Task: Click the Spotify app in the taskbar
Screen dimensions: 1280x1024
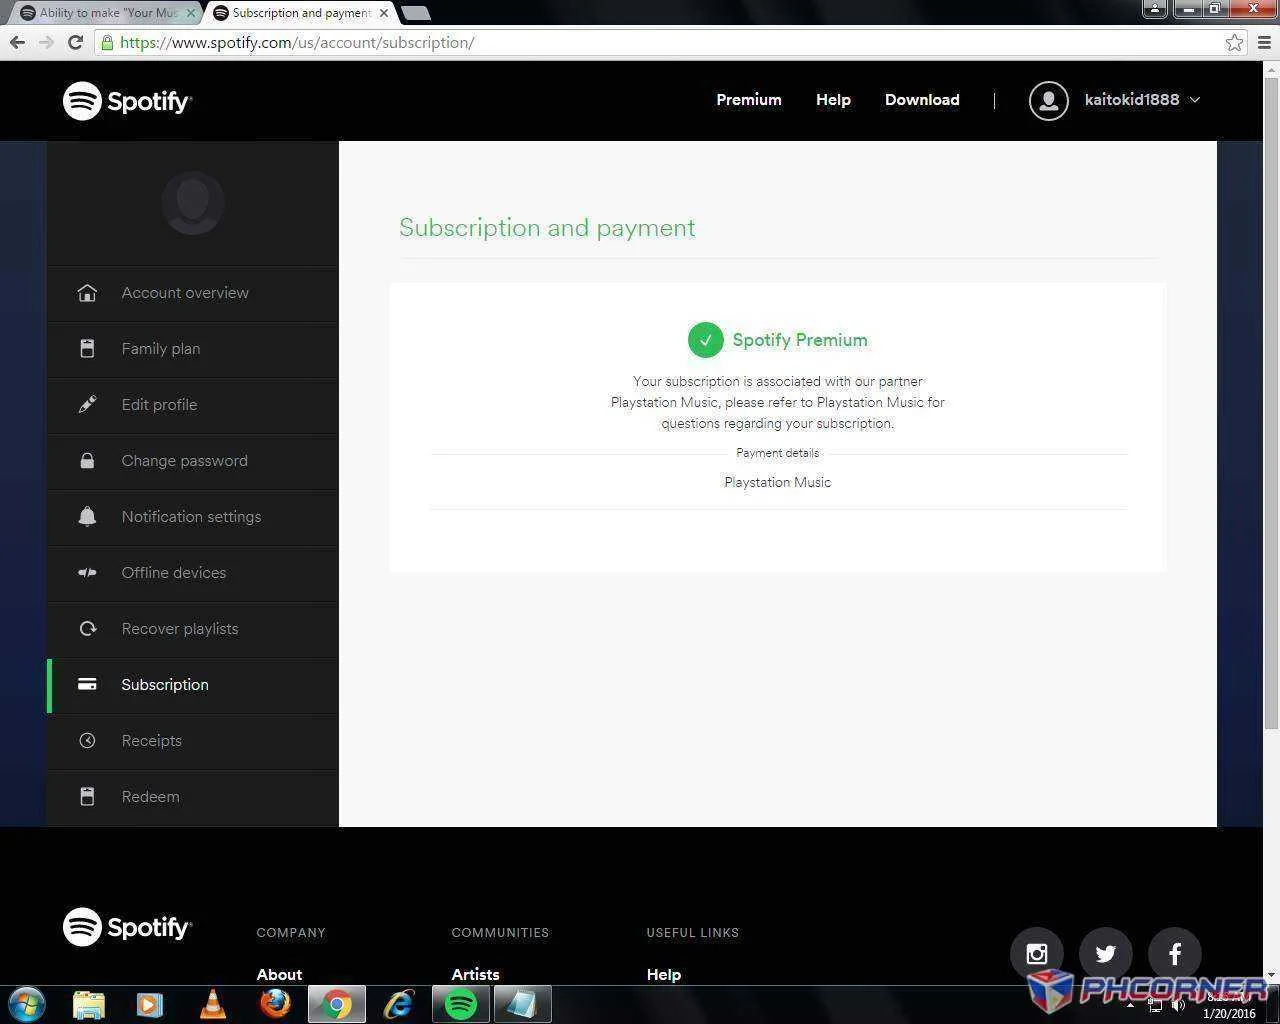Action: [460, 1004]
